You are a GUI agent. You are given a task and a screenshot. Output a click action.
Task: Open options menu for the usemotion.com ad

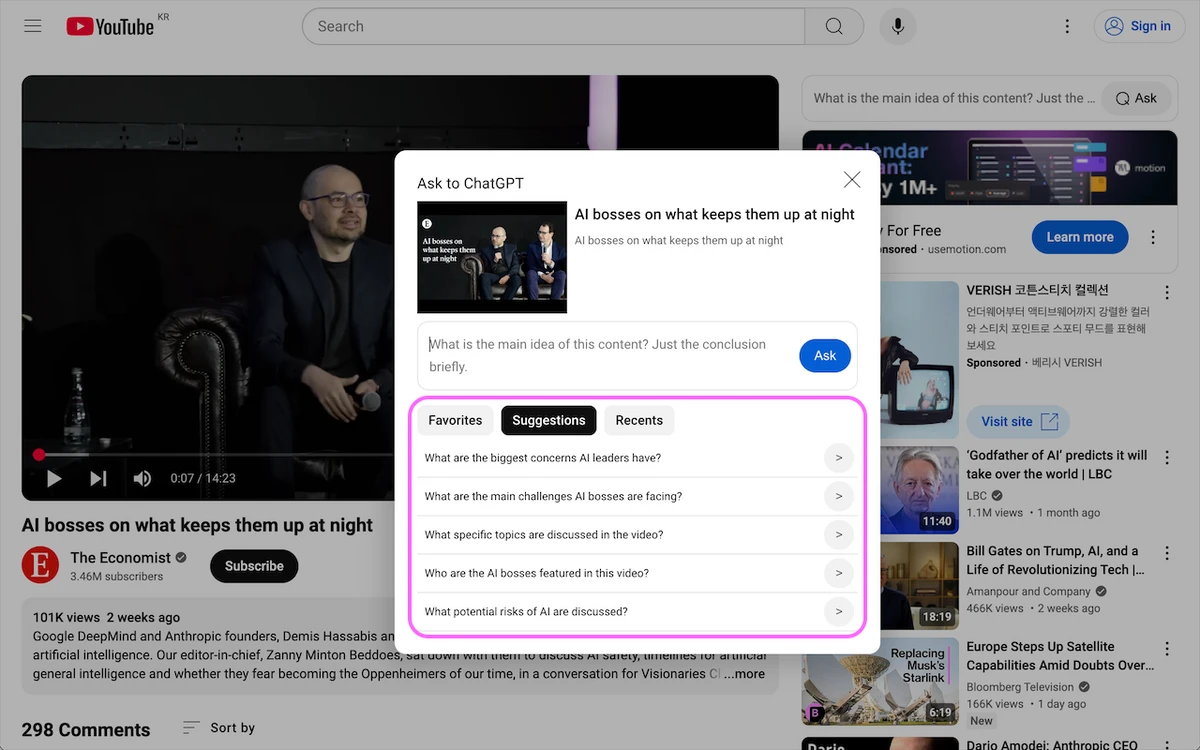[1153, 238]
